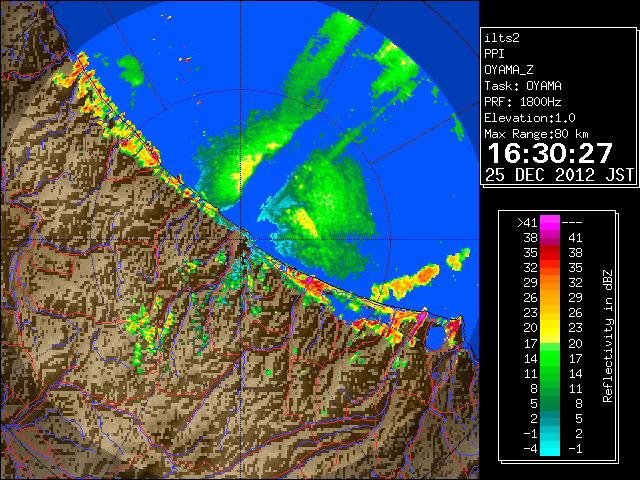Click the radar center at range ring origin
640x480 pixels.
coord(241,239)
